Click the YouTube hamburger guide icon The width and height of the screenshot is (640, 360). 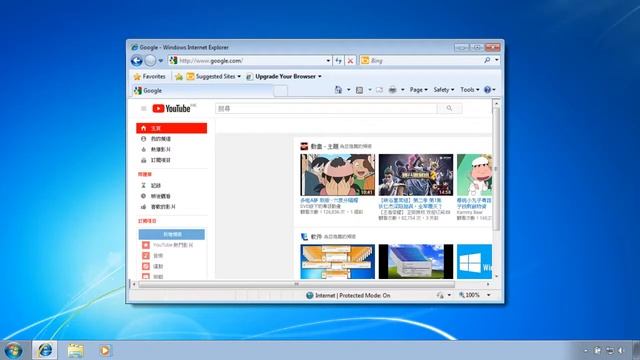(144, 109)
